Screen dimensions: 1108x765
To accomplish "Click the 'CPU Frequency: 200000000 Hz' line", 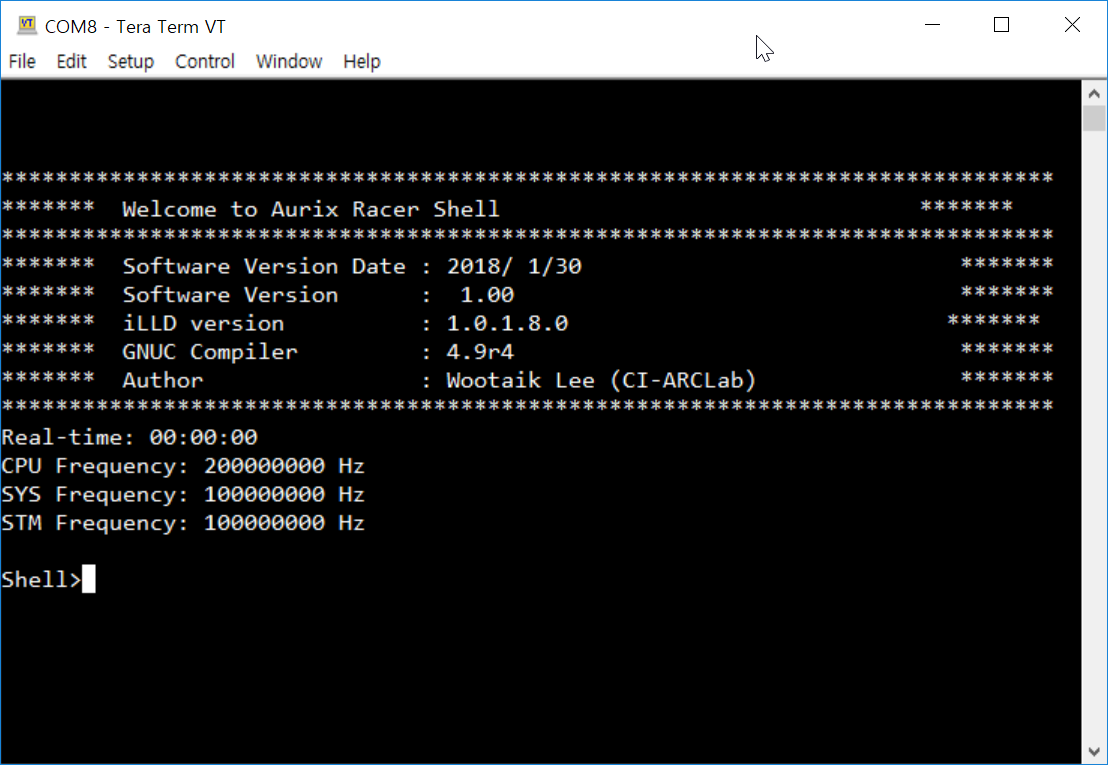I will (x=183, y=466).
